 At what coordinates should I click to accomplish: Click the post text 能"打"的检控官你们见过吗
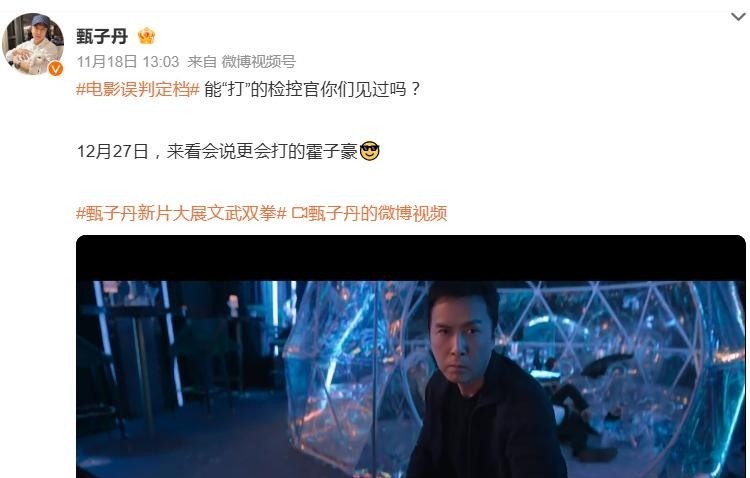pyautogui.click(x=312, y=89)
